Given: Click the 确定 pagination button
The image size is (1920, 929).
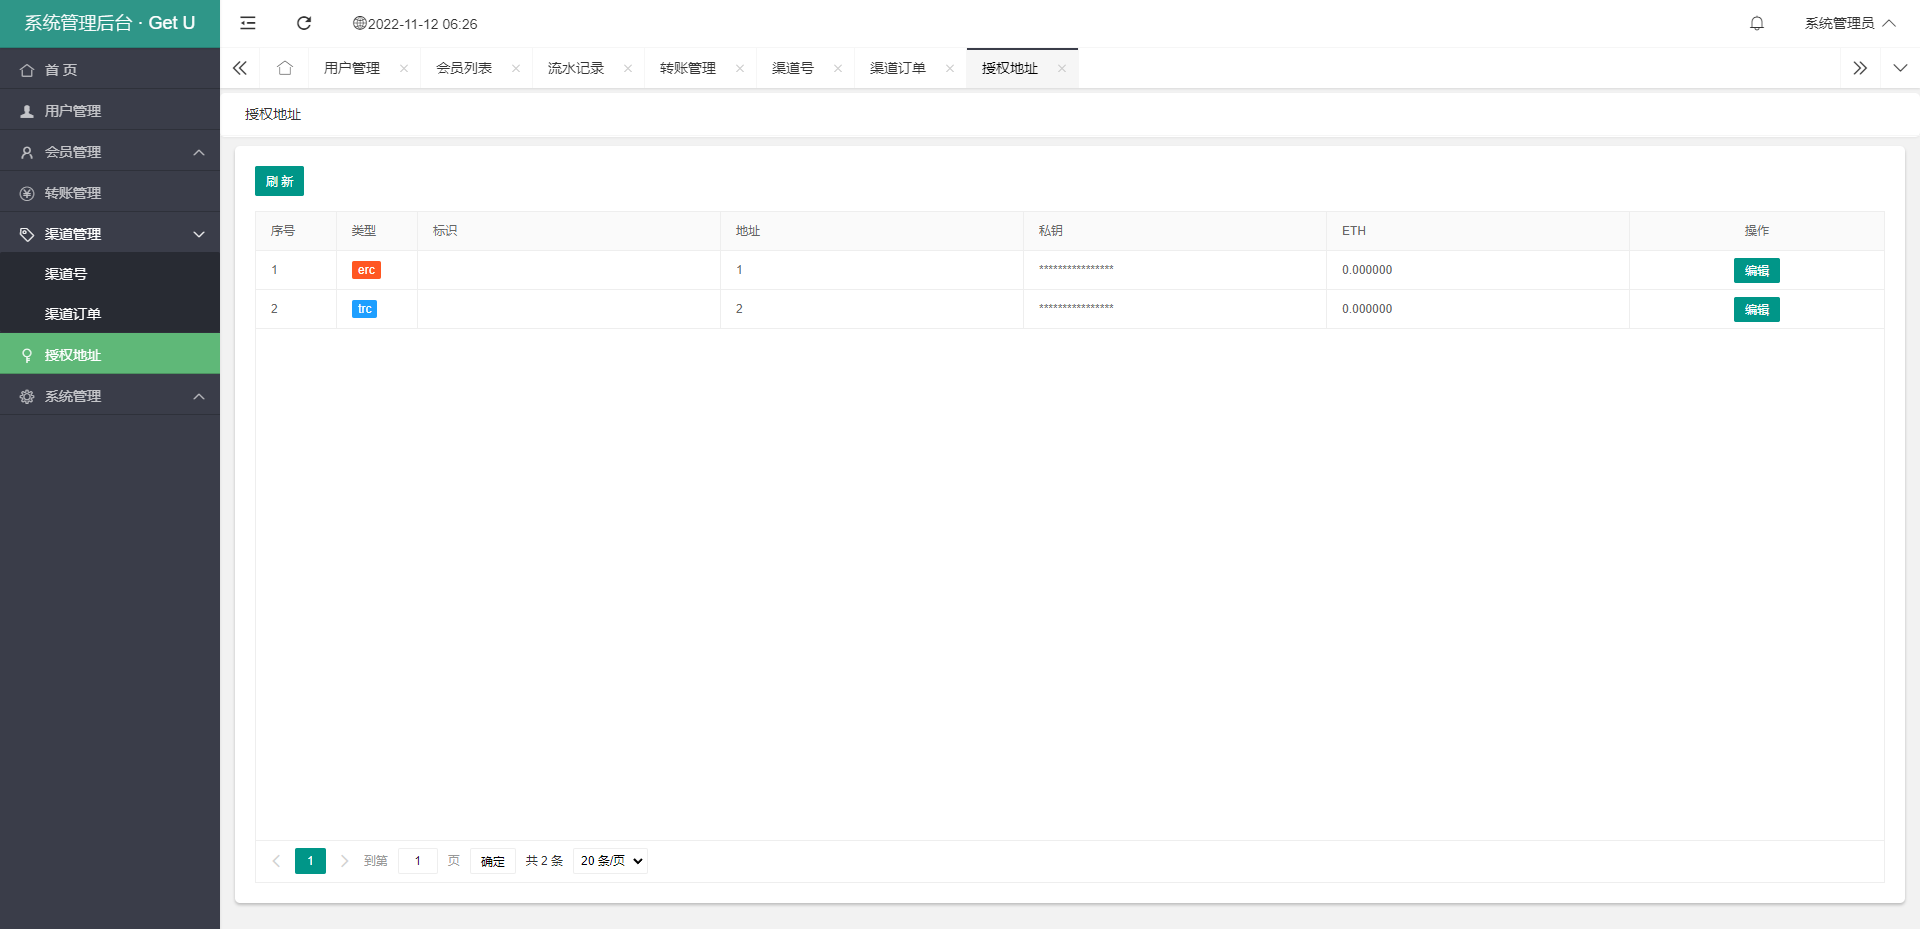Looking at the screenshot, I should coord(492,861).
